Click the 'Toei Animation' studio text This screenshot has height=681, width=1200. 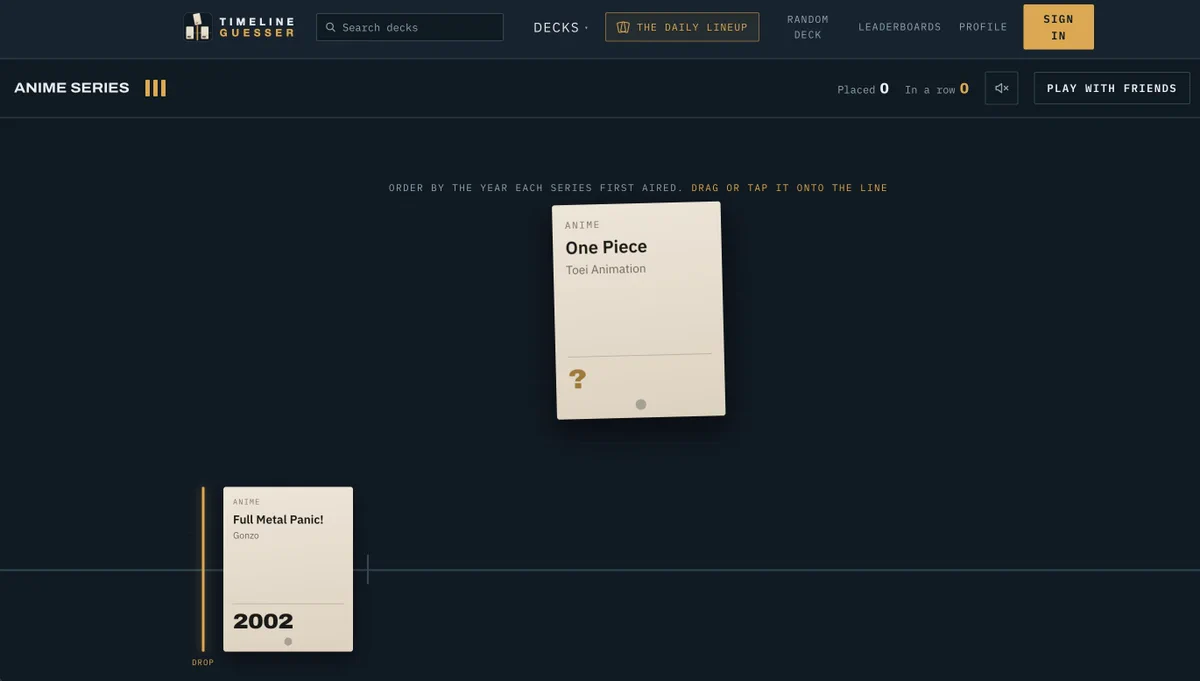pyautogui.click(x=606, y=269)
